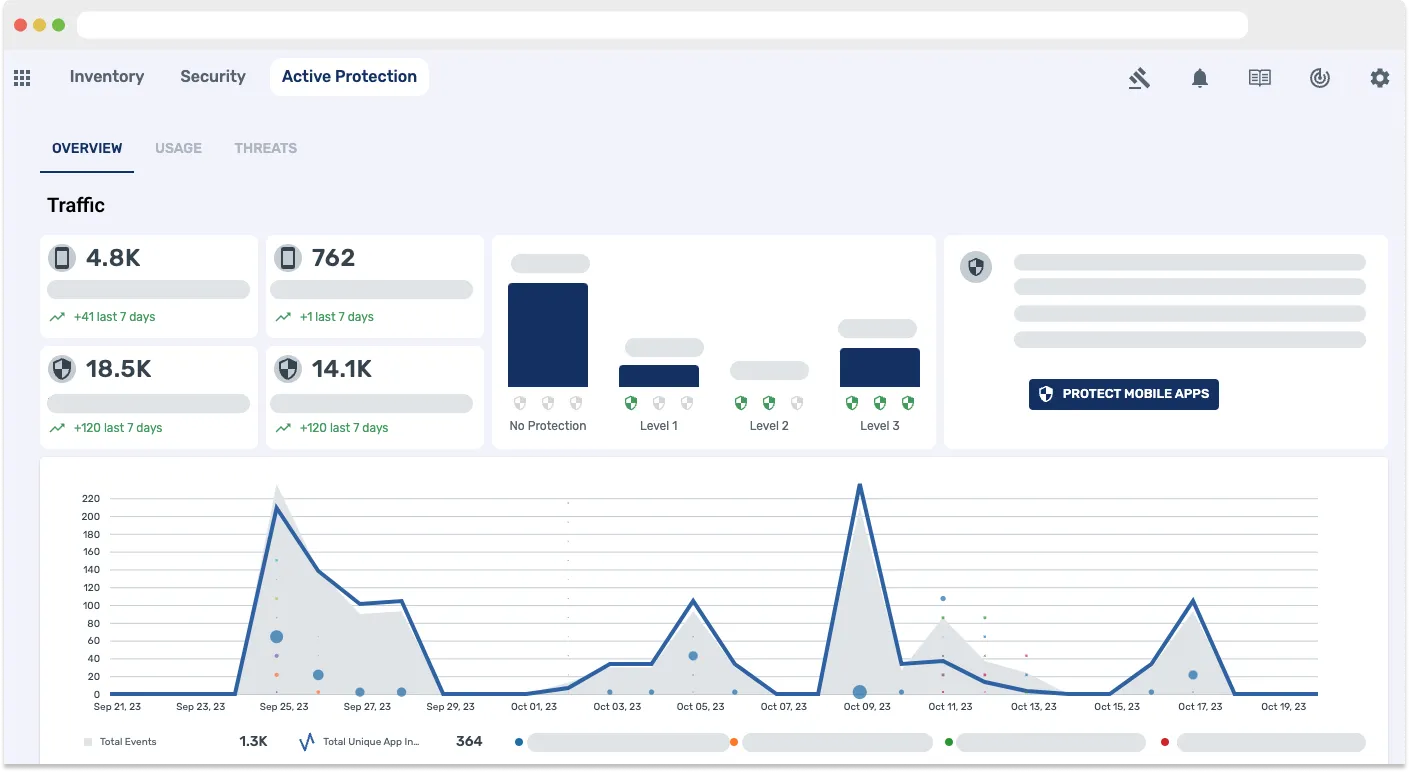The width and height of the screenshot is (1409, 772).
Task: Switch to the Usage tab
Action: click(x=178, y=148)
